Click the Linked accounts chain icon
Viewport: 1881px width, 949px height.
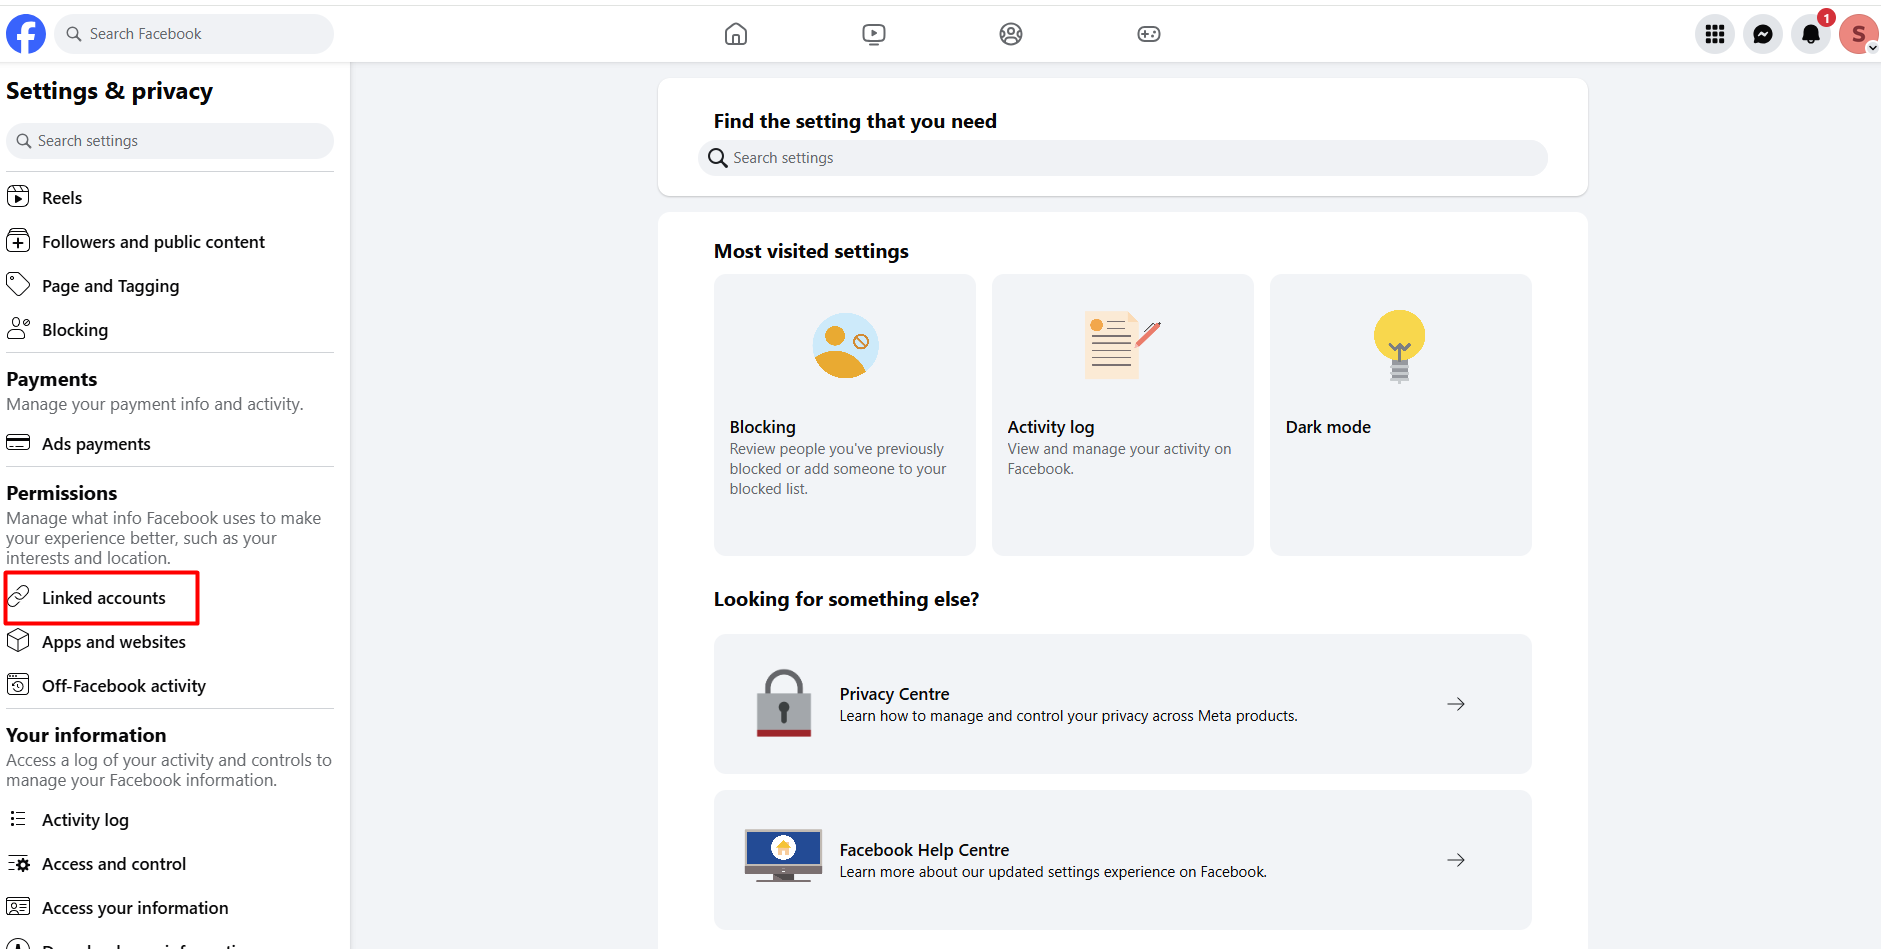(18, 597)
